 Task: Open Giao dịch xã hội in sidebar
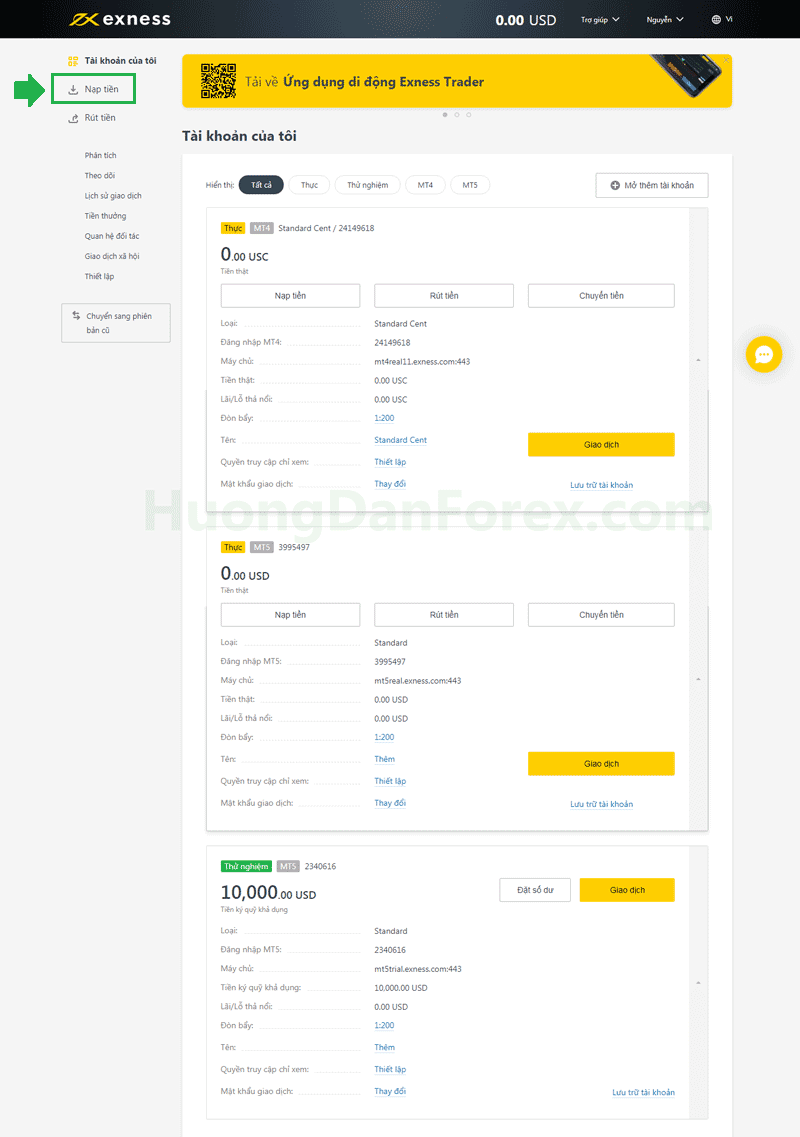[x=112, y=257]
